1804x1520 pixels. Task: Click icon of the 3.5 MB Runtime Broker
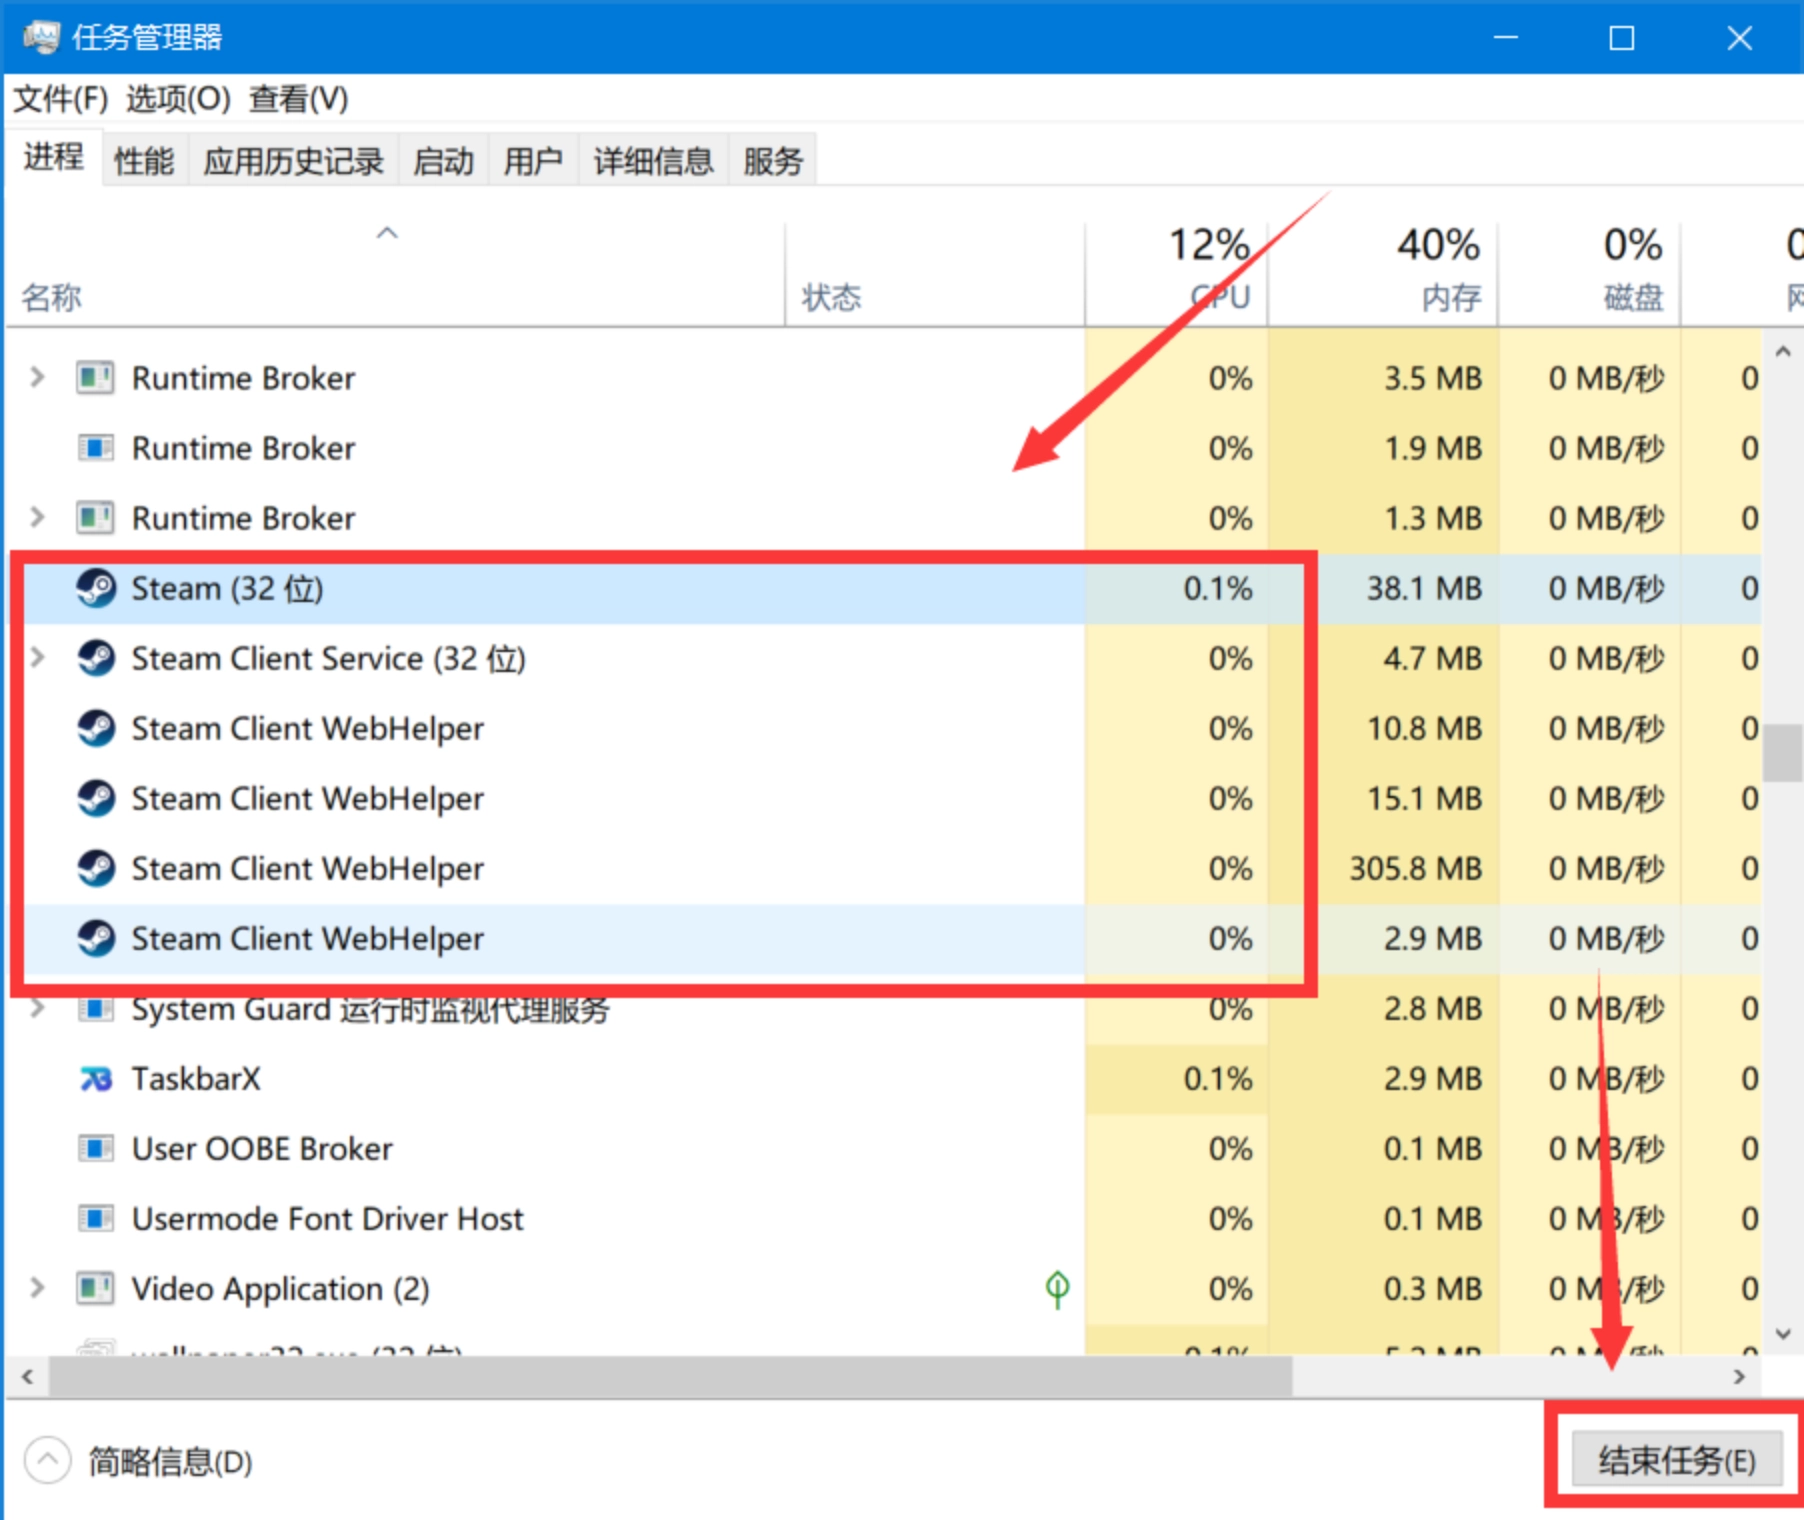coord(96,378)
